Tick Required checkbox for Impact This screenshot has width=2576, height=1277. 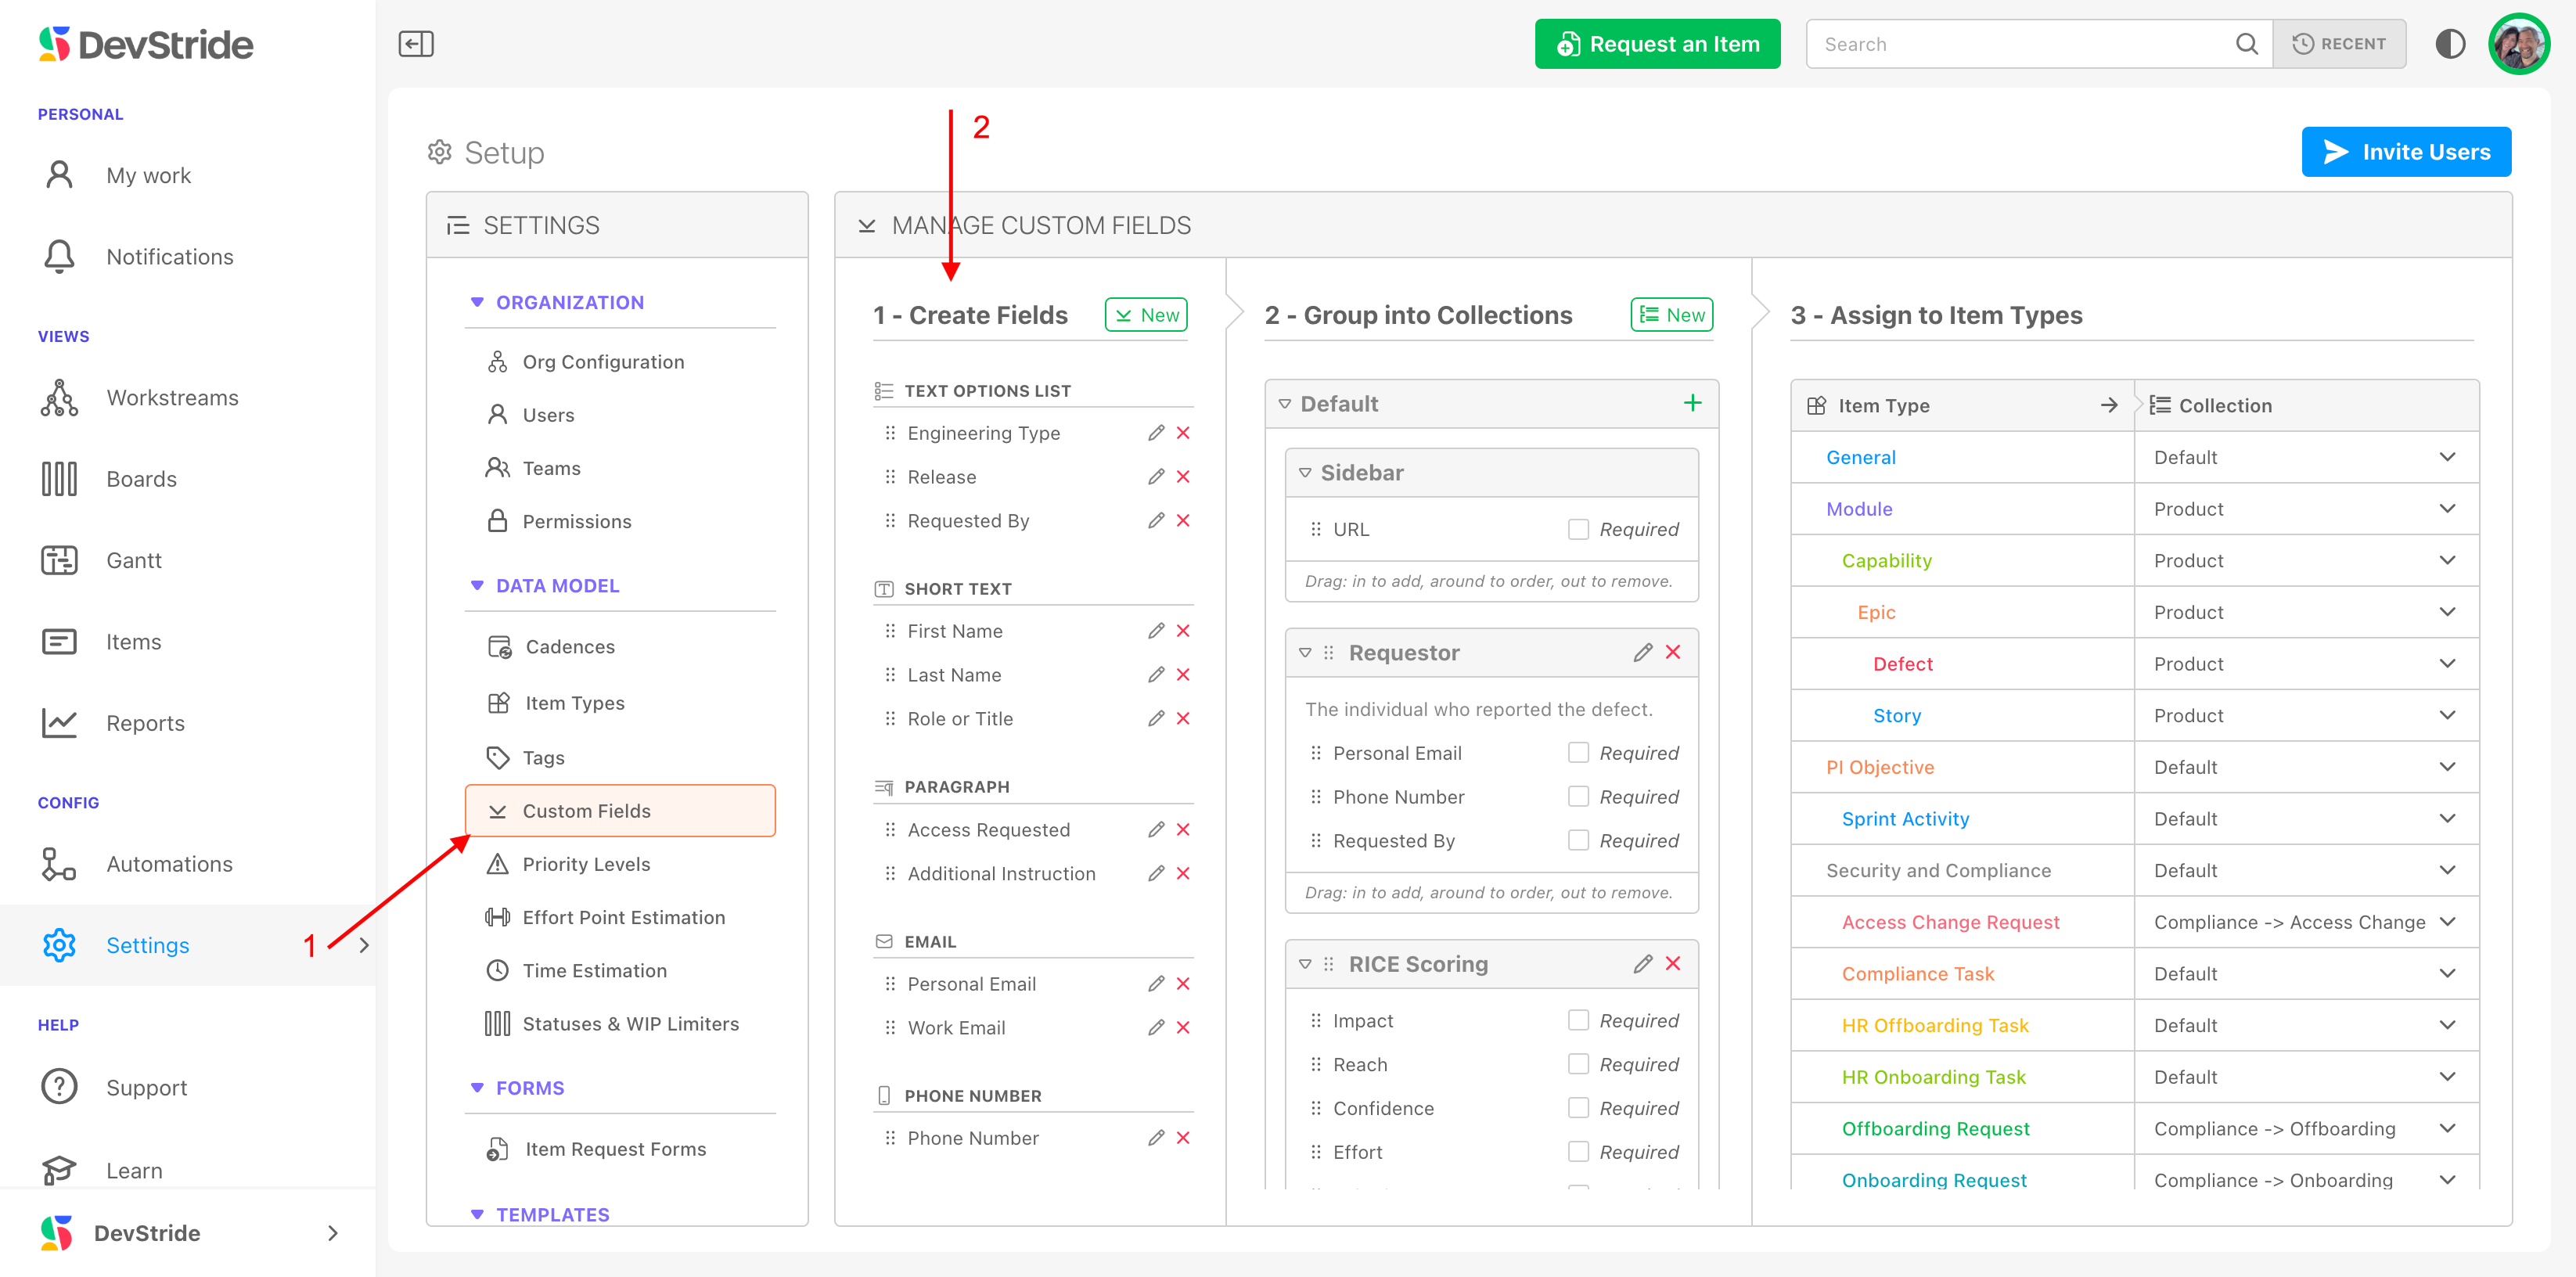[x=1578, y=1020]
